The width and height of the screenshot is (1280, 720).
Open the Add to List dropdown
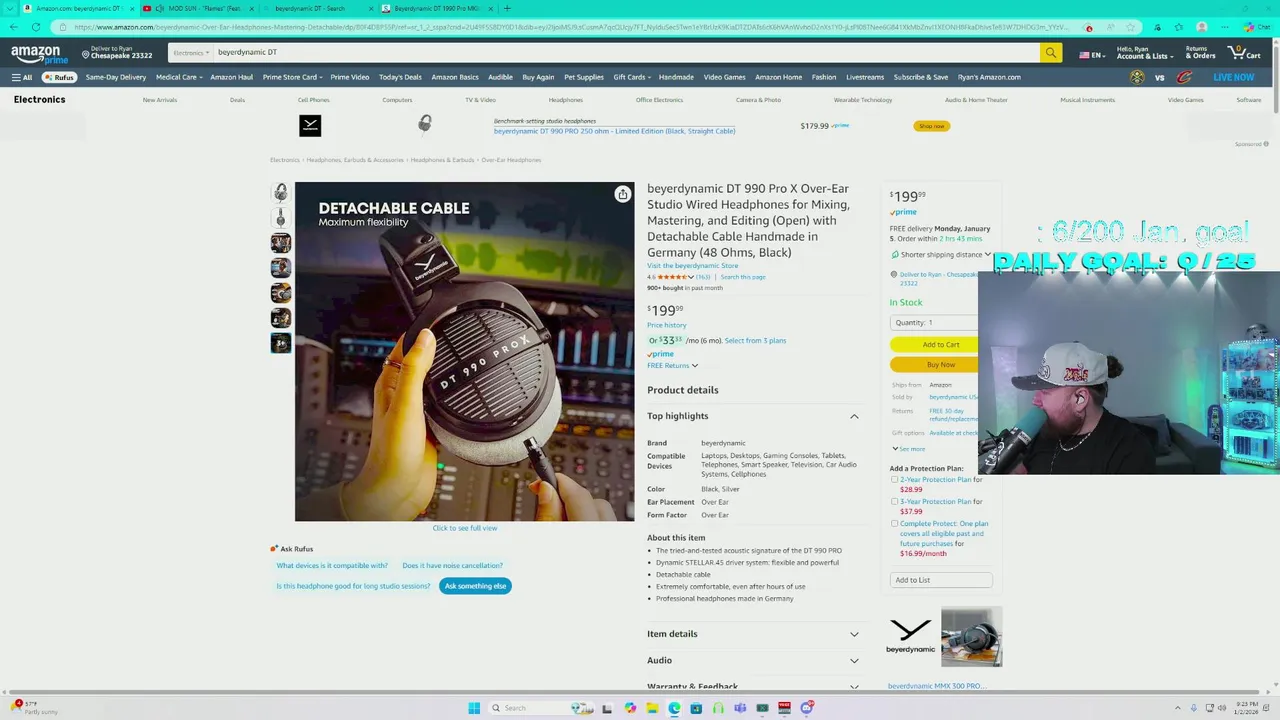(941, 580)
